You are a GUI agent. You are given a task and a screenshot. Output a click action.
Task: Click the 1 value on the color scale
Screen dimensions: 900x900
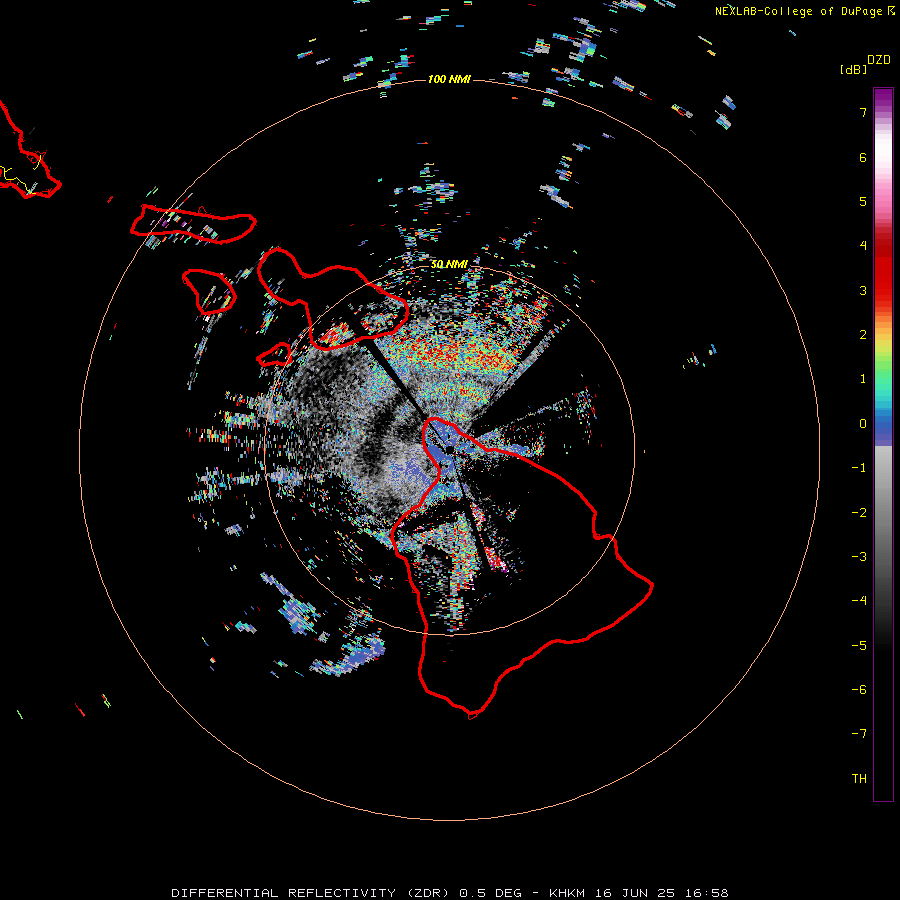pyautogui.click(x=863, y=379)
